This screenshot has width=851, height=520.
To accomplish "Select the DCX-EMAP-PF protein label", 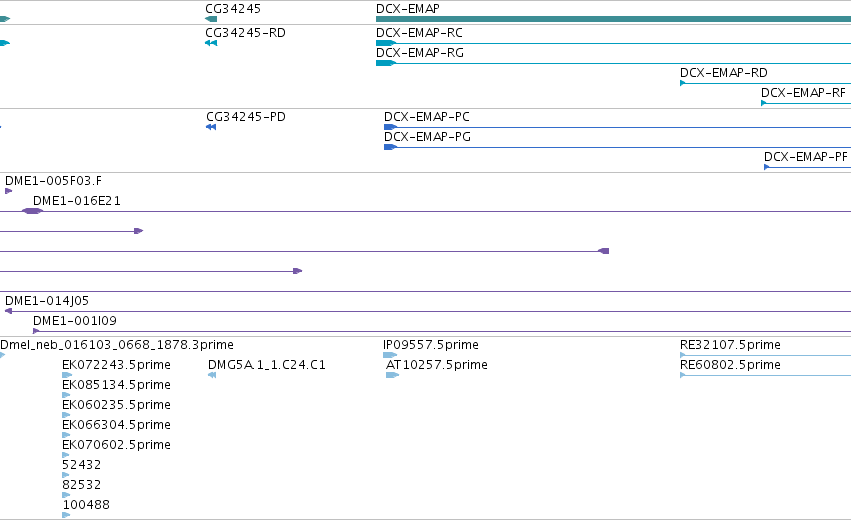I will coord(805,157).
